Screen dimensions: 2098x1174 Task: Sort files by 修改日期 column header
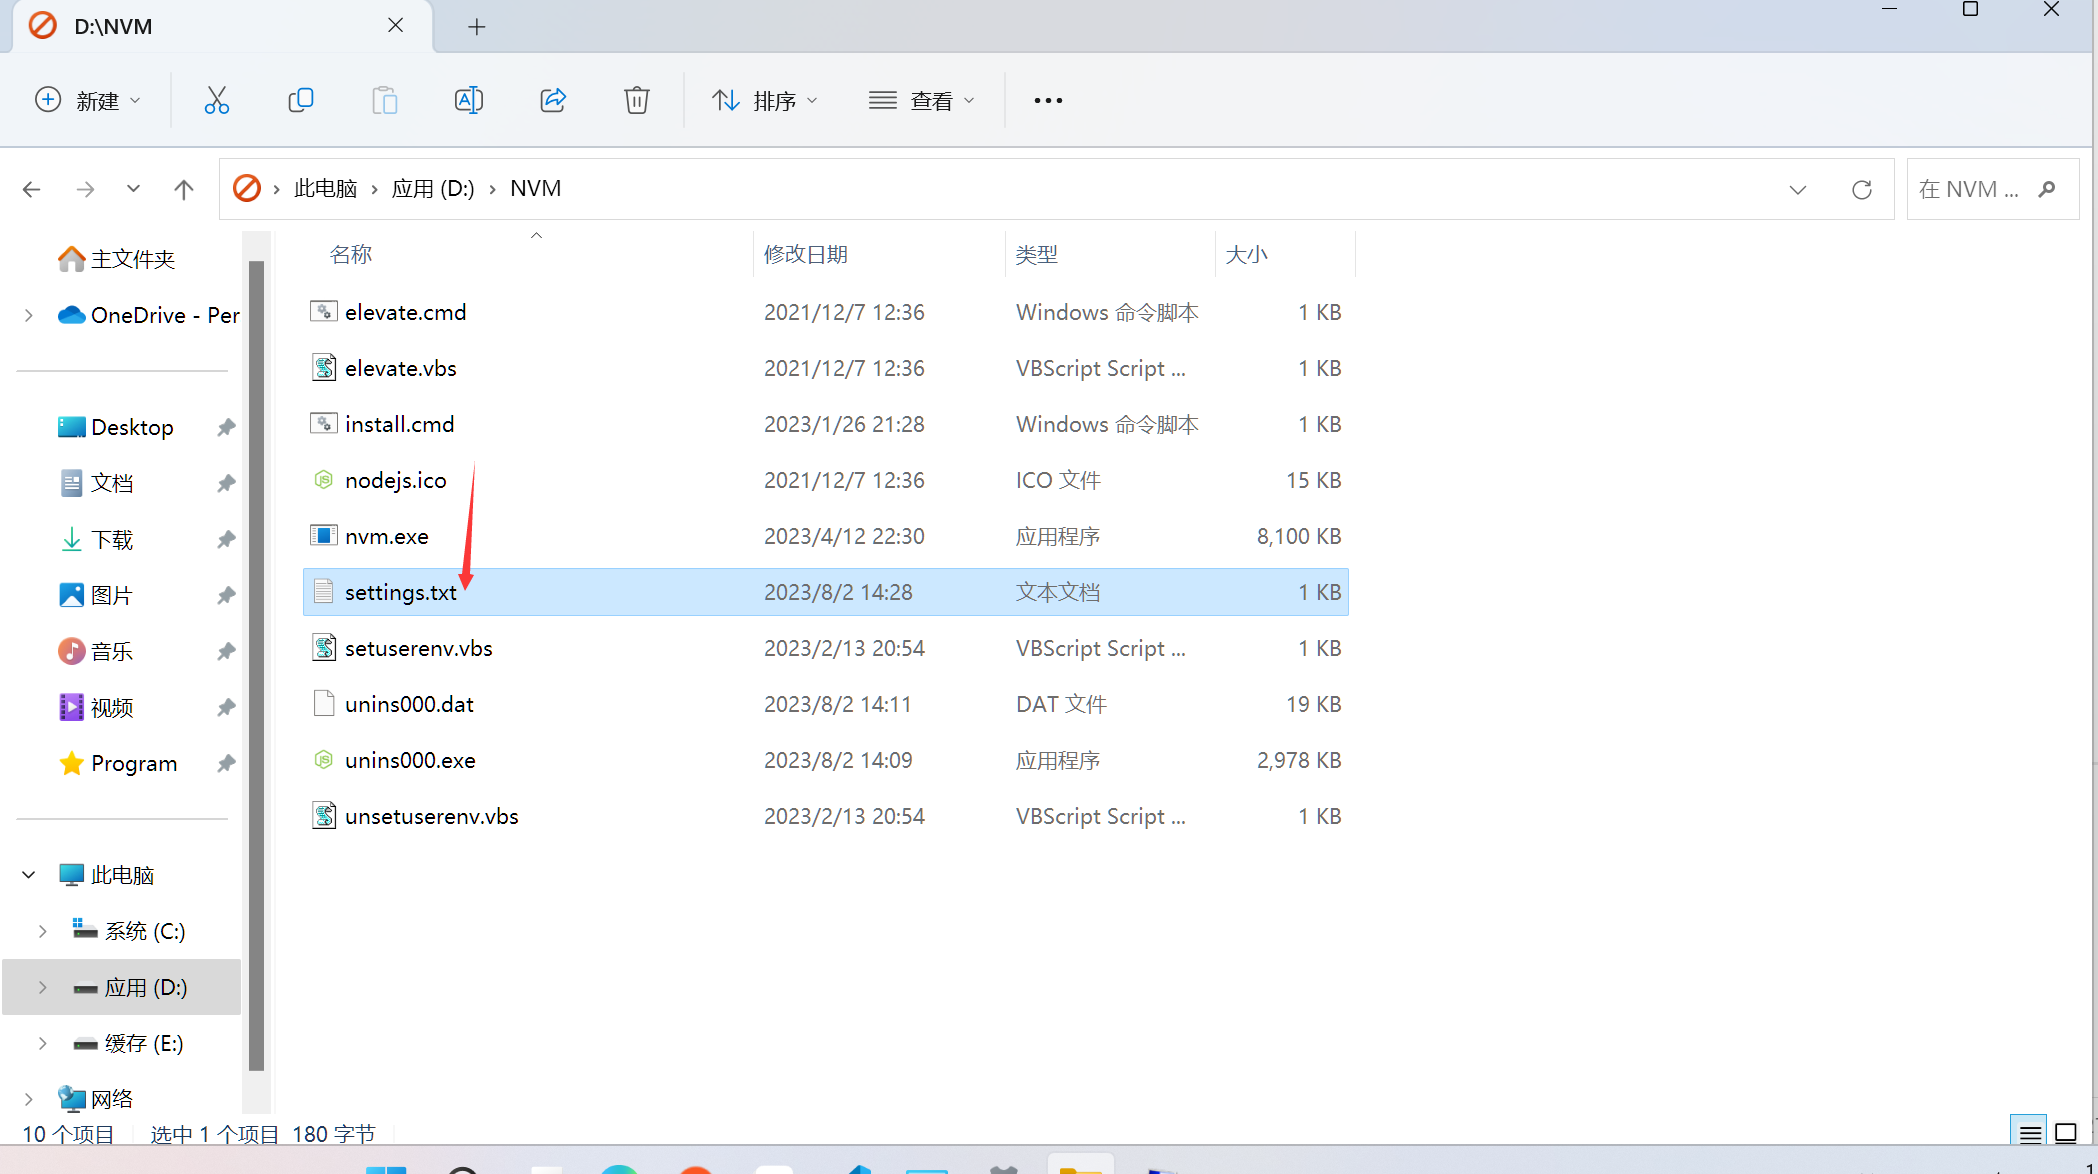tap(806, 254)
